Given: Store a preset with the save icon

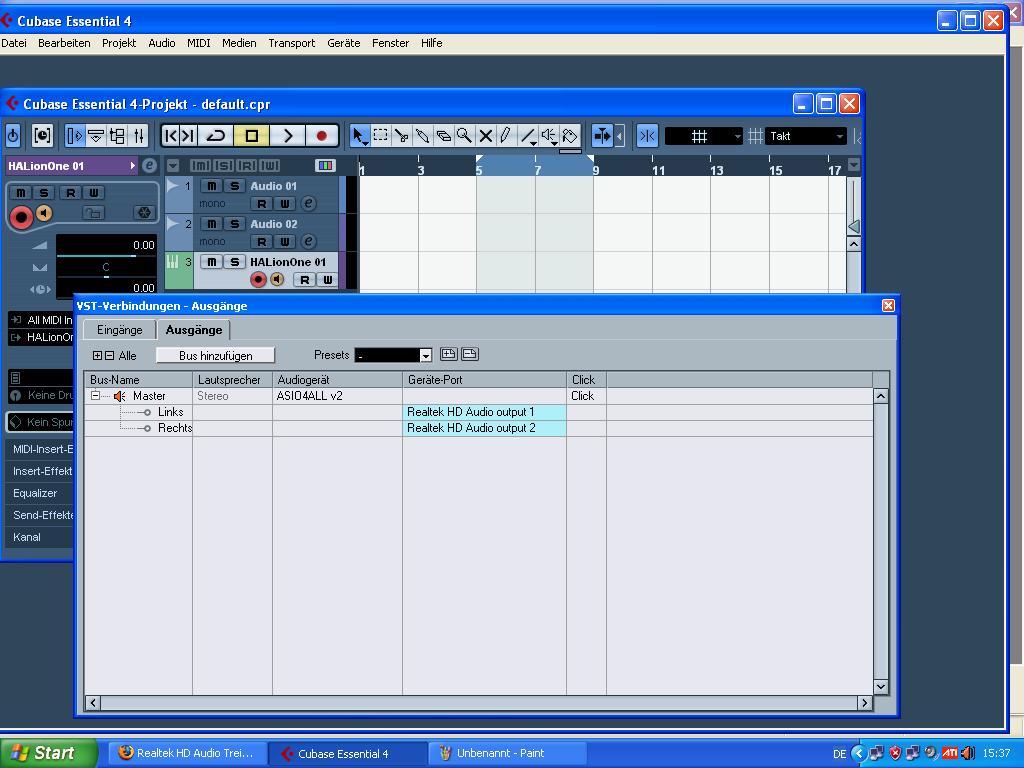Looking at the screenshot, I should (449, 355).
